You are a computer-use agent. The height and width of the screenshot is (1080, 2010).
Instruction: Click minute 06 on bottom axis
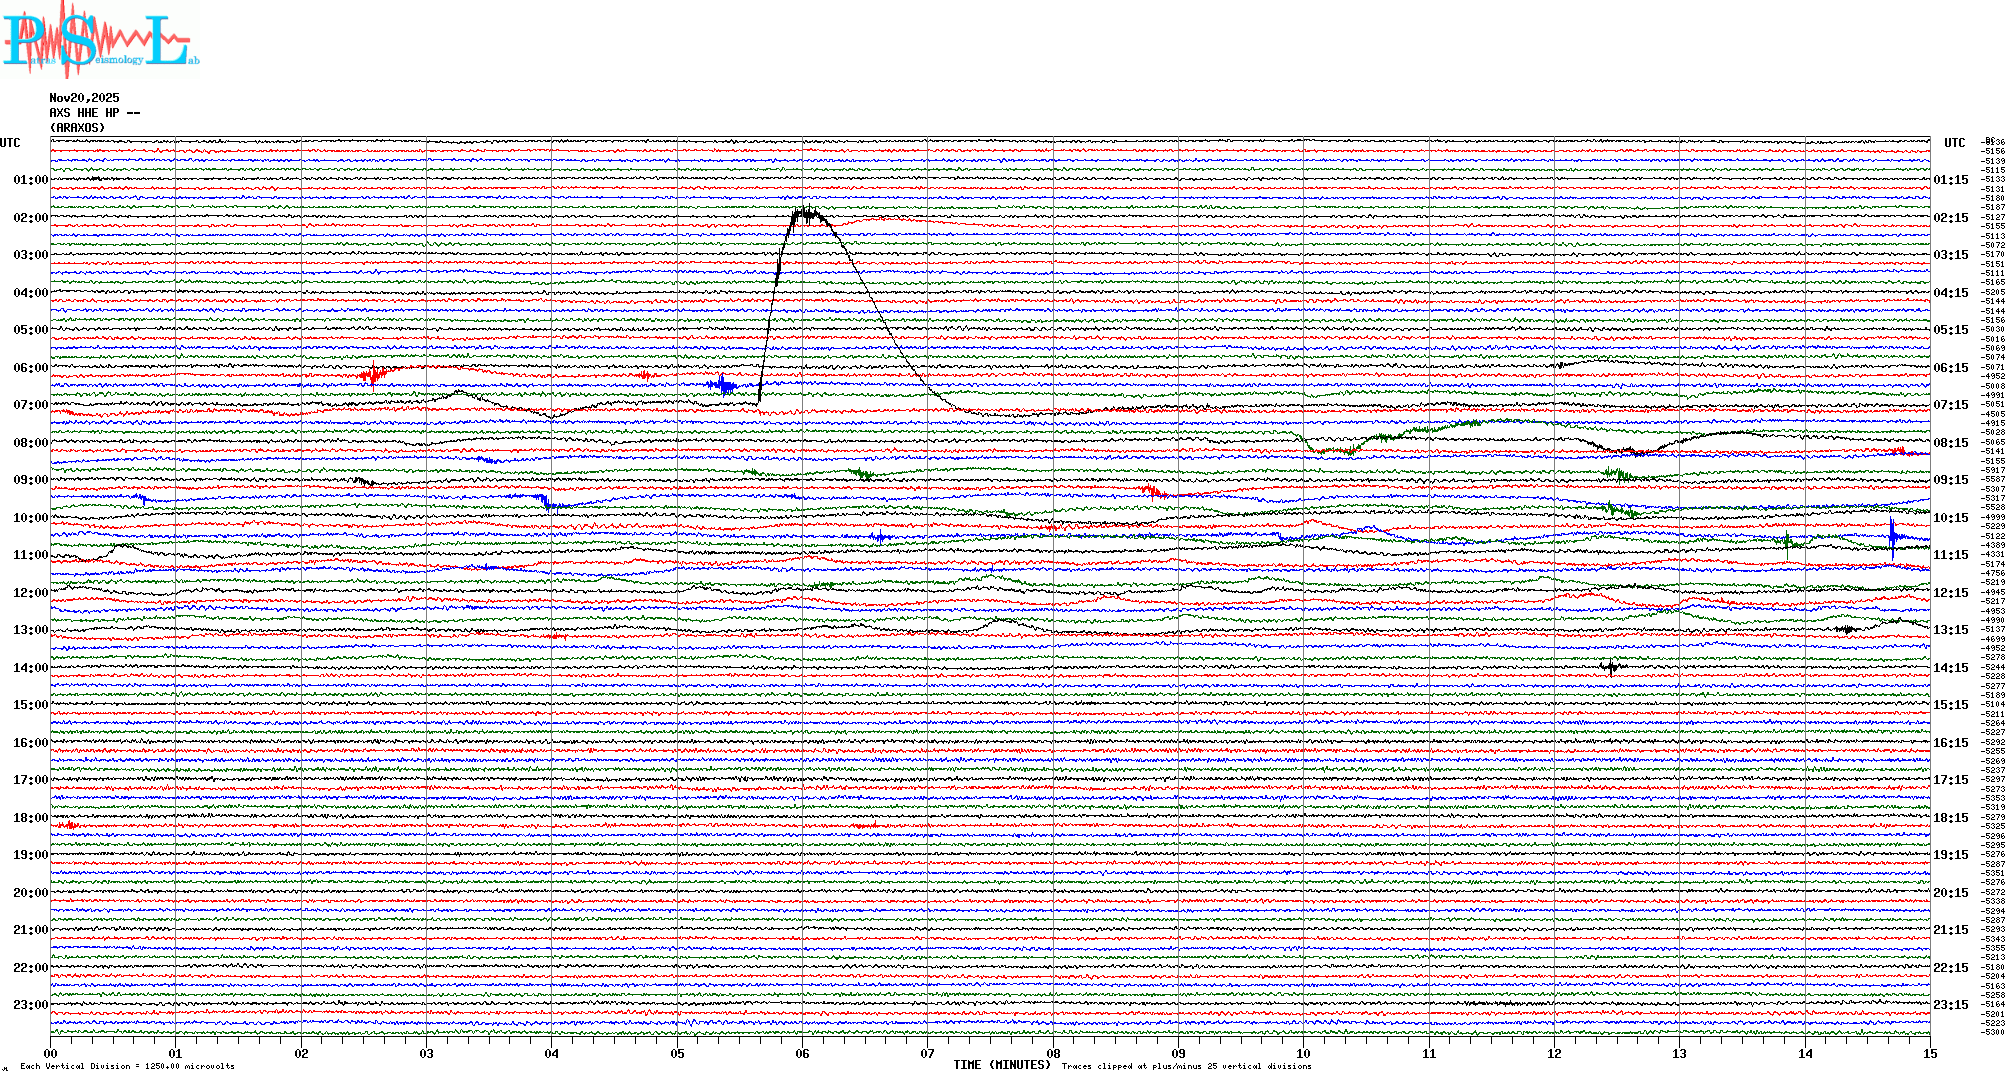[802, 1053]
